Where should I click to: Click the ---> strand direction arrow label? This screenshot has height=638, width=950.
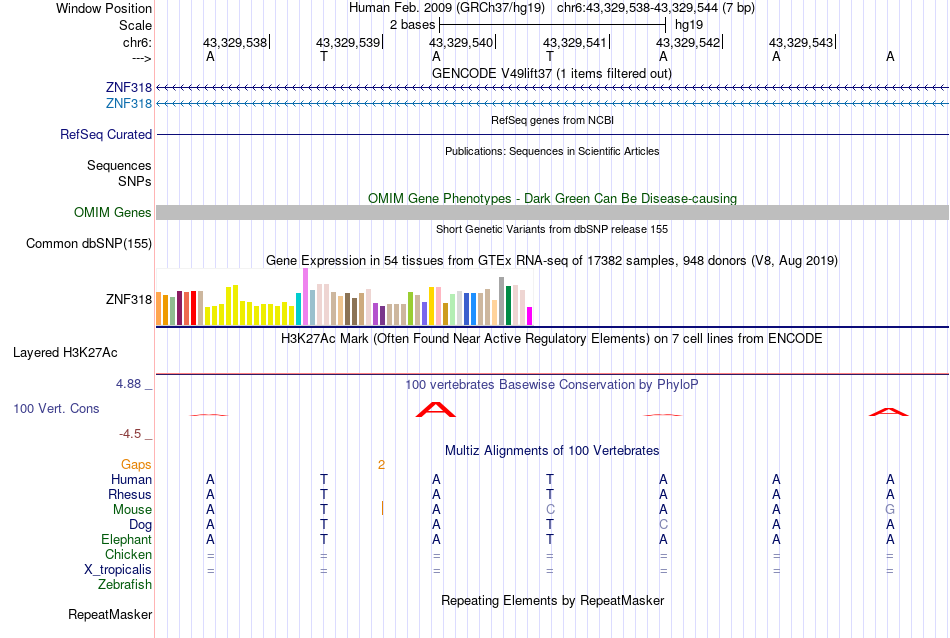point(142,58)
